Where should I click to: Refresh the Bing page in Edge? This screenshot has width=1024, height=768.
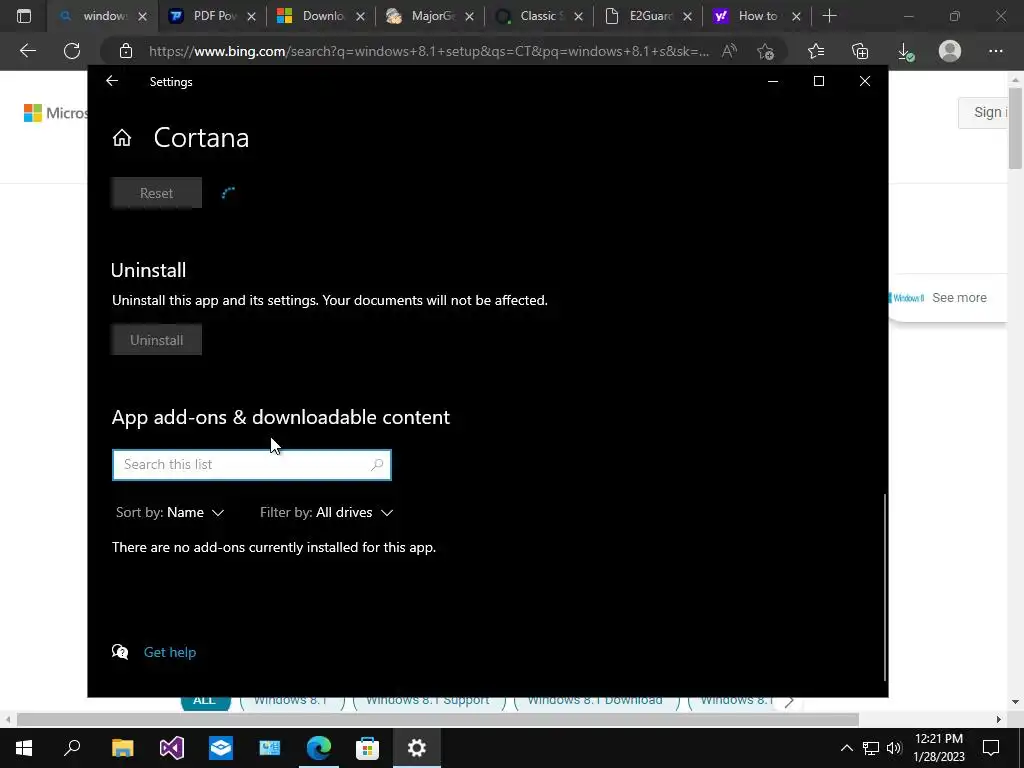(72, 51)
